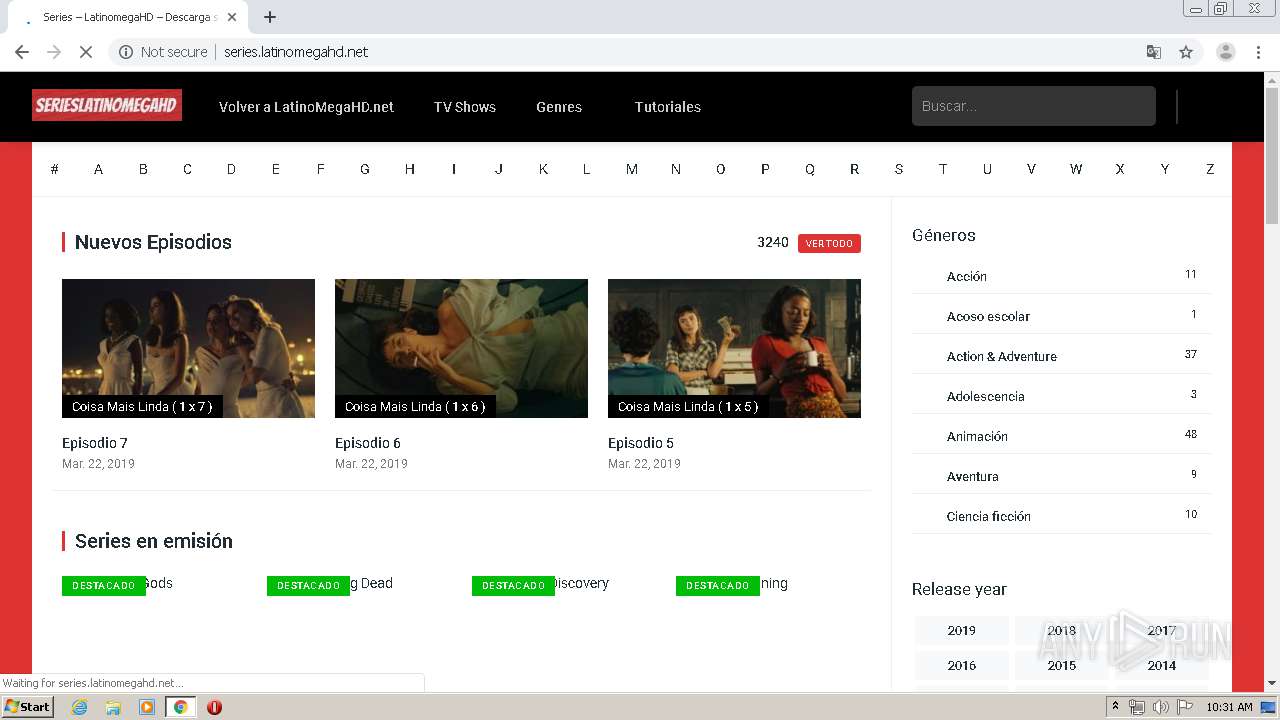Screen dimensions: 1280x720
Task: Launch Internet Explorer from the taskbar
Action: click(x=79, y=707)
